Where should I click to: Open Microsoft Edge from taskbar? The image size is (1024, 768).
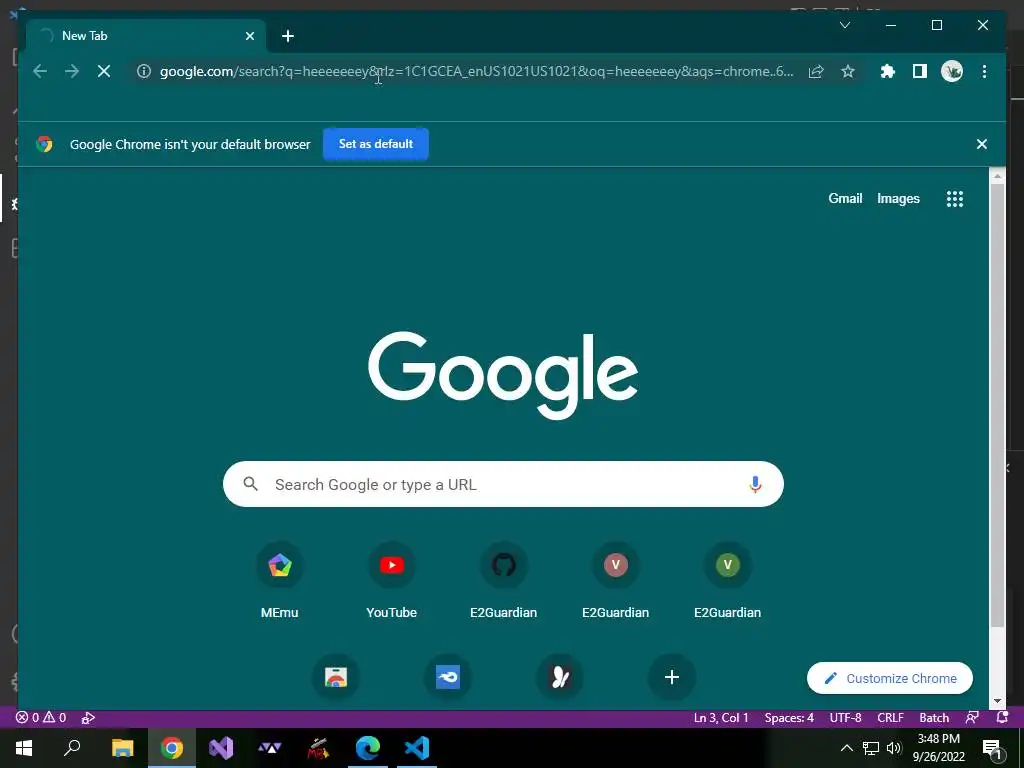tap(368, 748)
